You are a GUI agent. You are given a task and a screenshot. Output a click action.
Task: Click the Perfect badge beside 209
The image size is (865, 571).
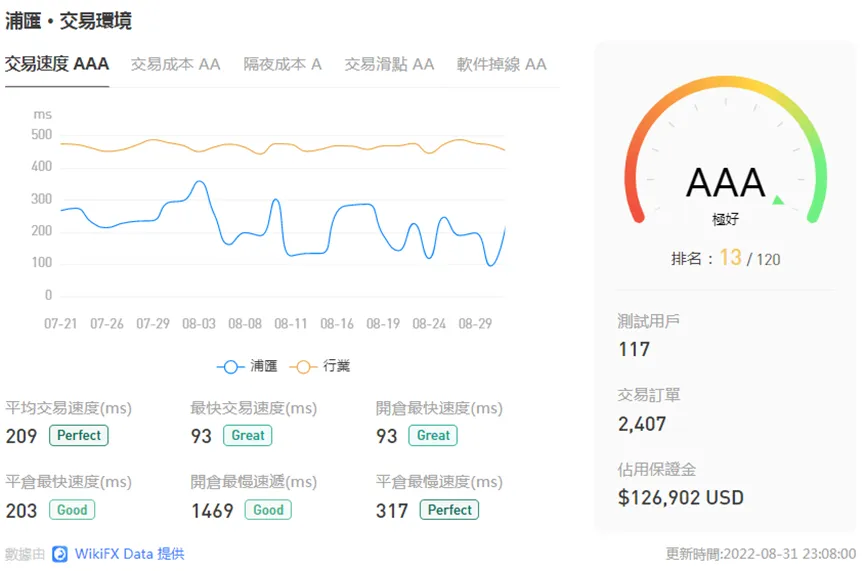[x=79, y=435]
